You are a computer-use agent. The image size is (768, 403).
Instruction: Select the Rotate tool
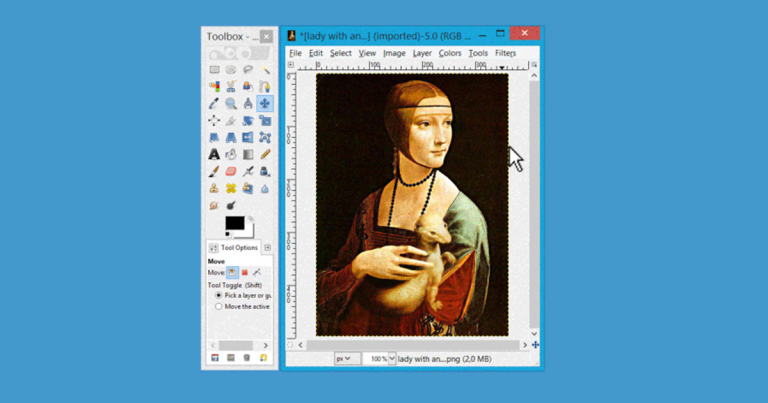pos(248,120)
